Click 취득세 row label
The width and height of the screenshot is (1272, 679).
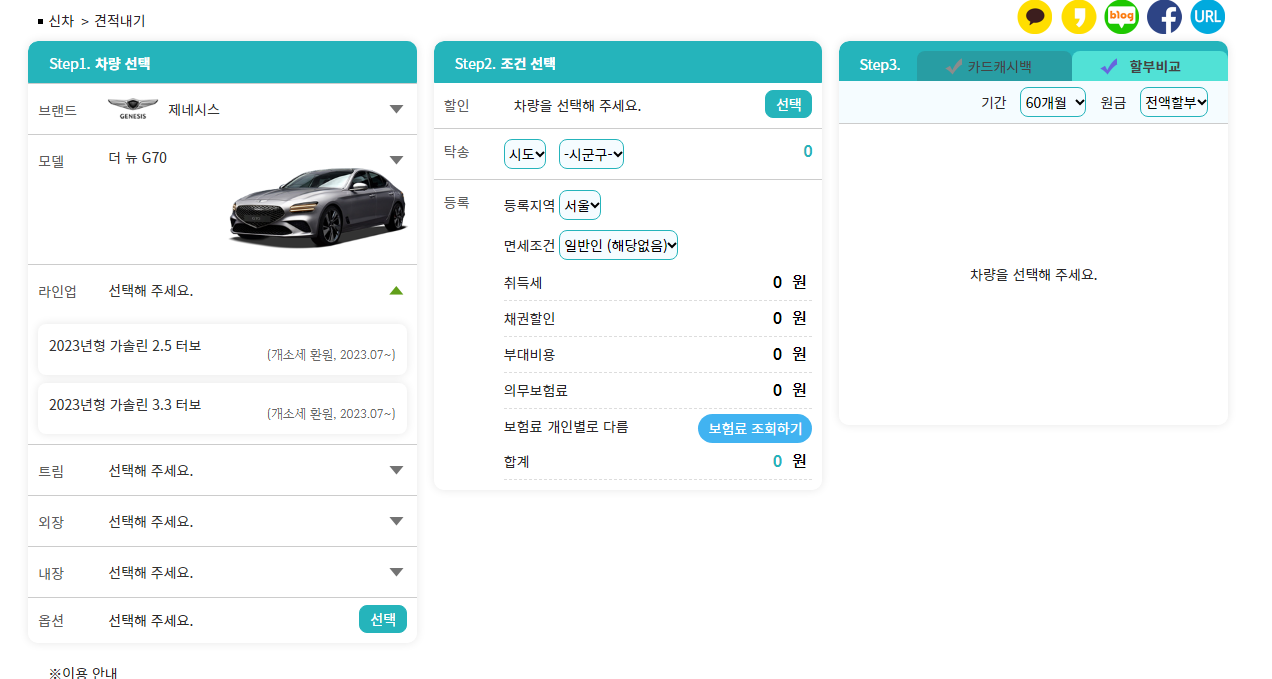(523, 283)
